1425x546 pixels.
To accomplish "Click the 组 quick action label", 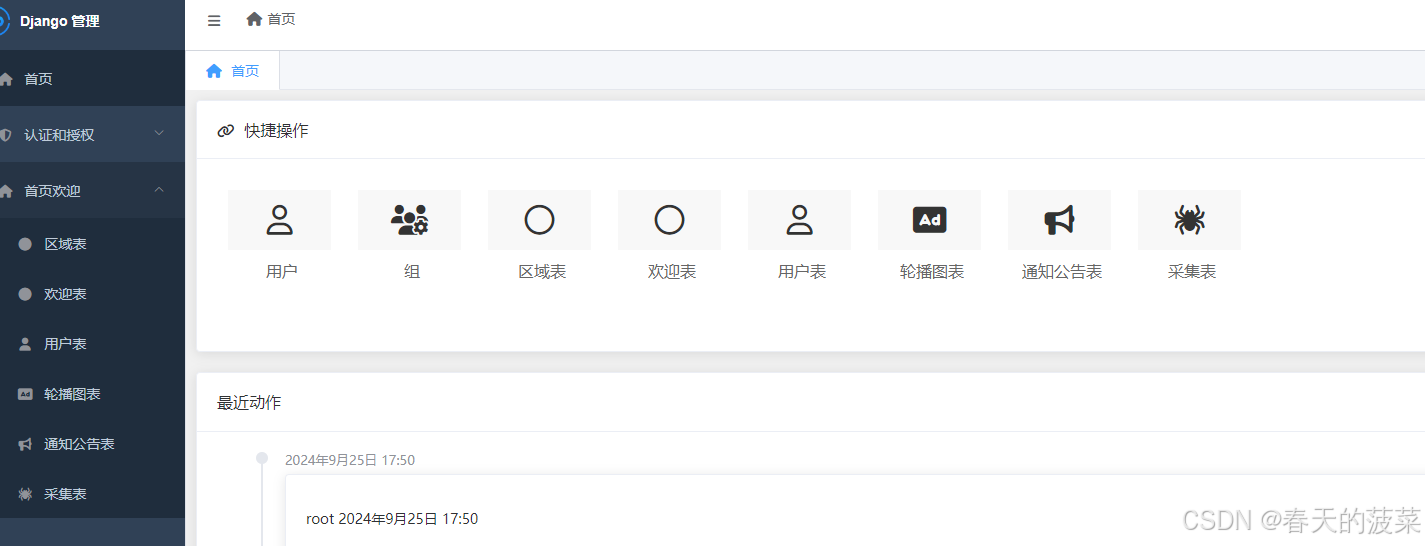I will click(412, 272).
